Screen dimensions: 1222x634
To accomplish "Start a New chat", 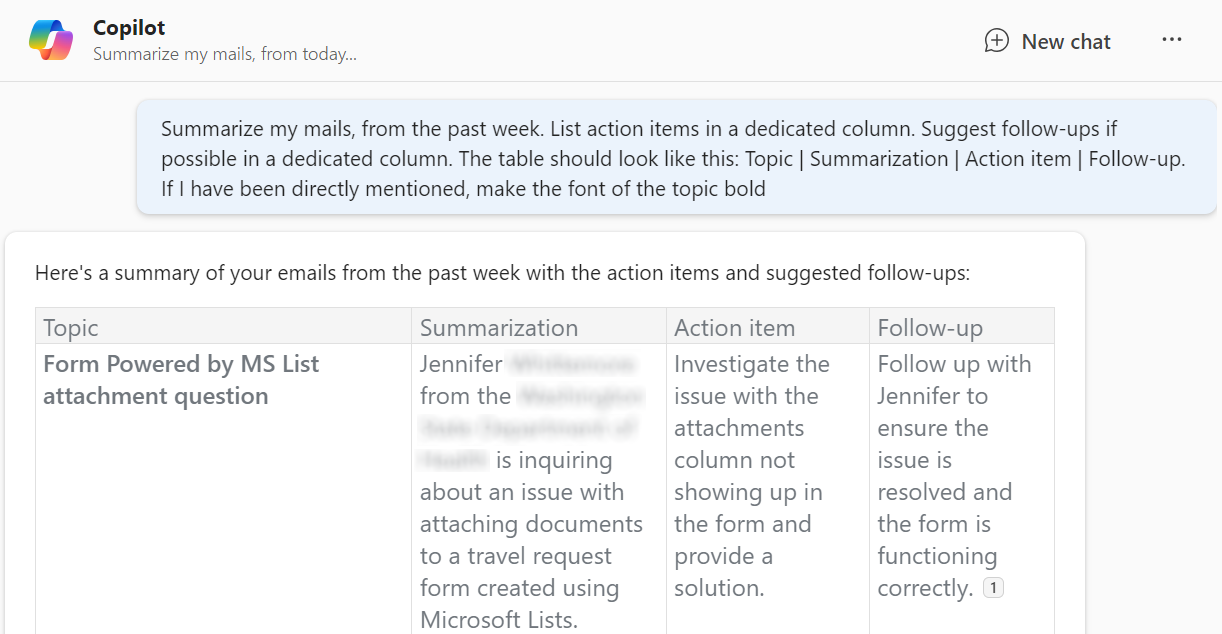I will [x=1047, y=41].
